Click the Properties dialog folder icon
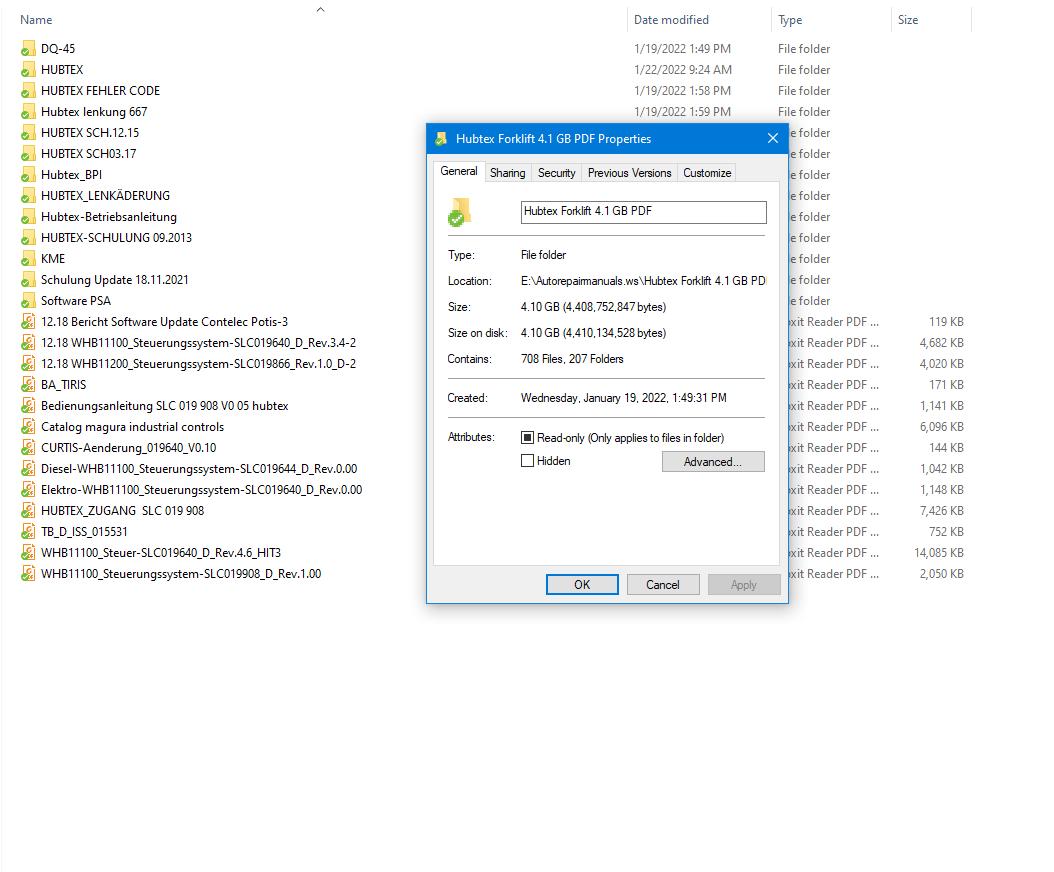This screenshot has height=872, width=1054. pos(460,212)
